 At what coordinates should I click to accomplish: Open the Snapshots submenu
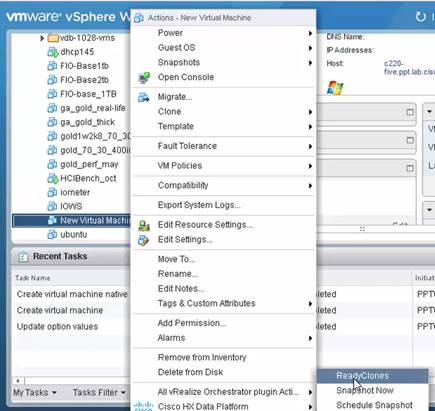pyautogui.click(x=224, y=62)
